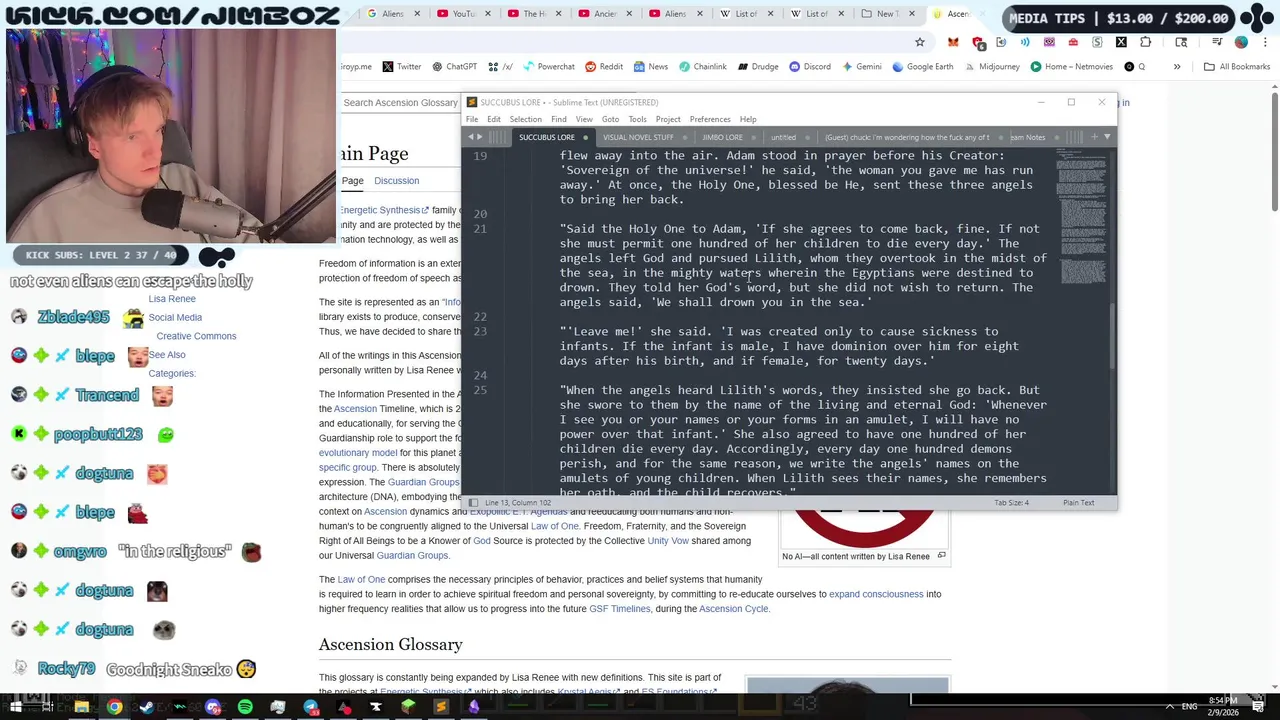Open Telegram from the taskbar
This screenshot has height=720, width=1280.
coord(311,707)
